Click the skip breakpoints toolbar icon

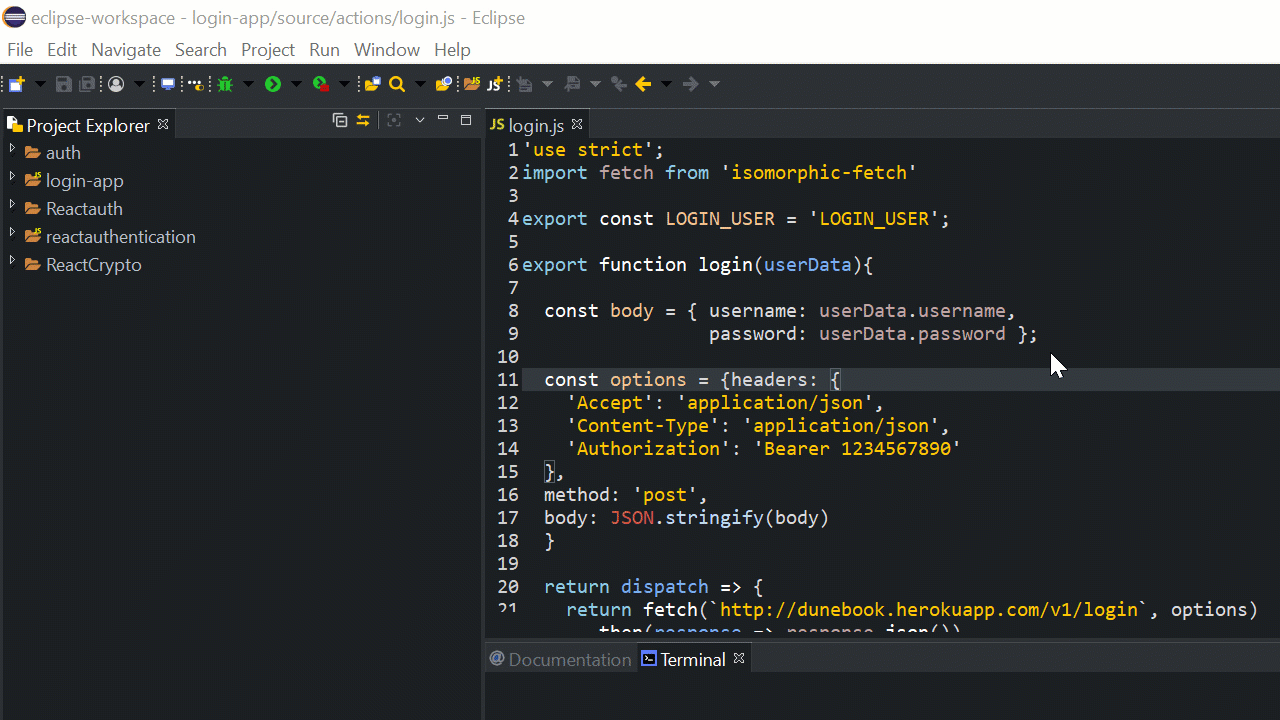(195, 84)
